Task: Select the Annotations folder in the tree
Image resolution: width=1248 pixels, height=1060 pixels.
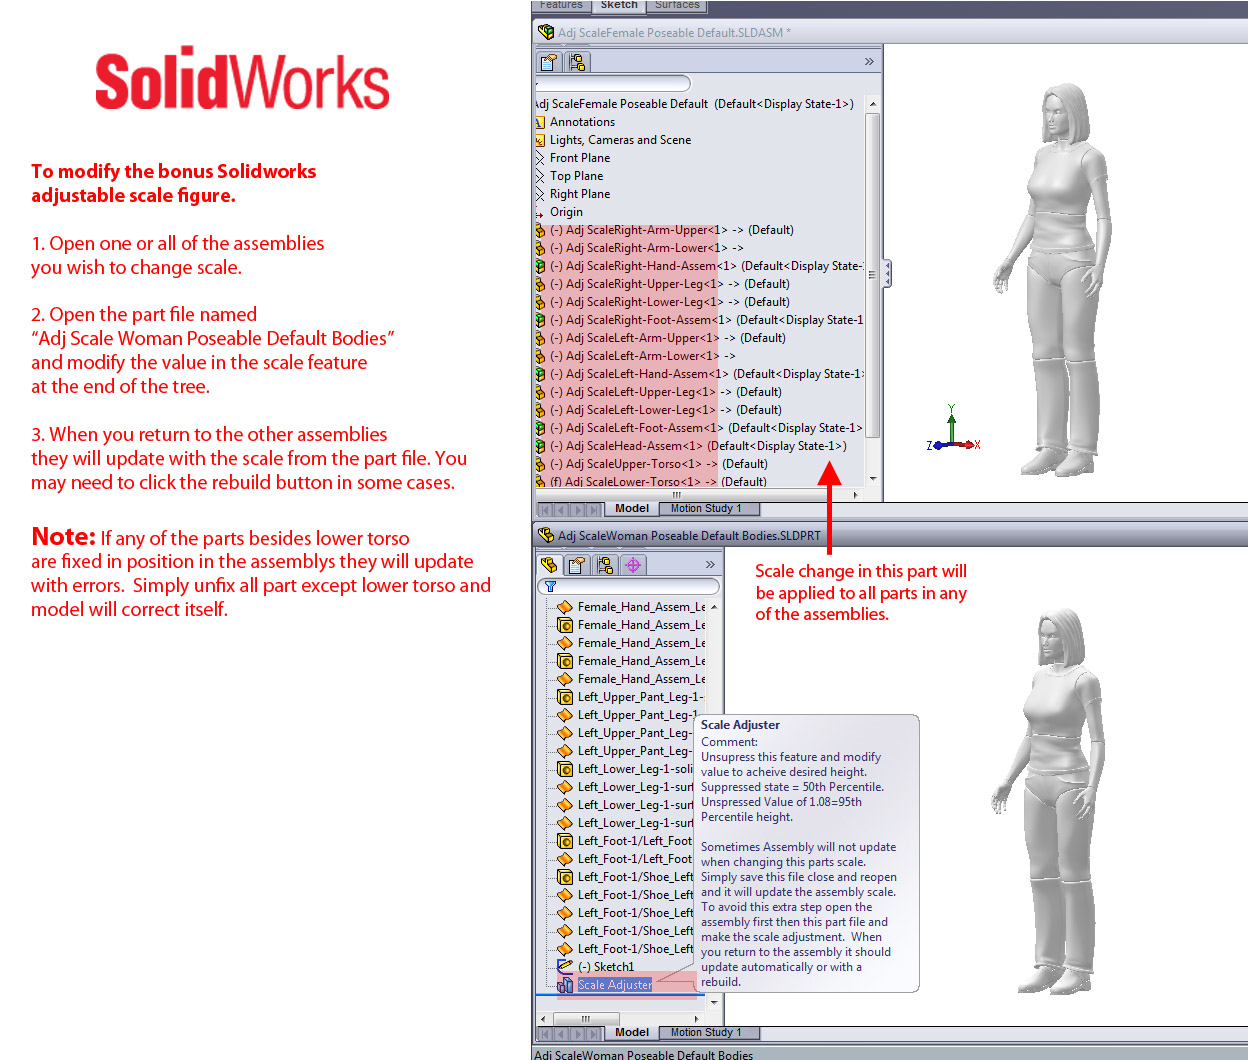Action: coord(582,121)
